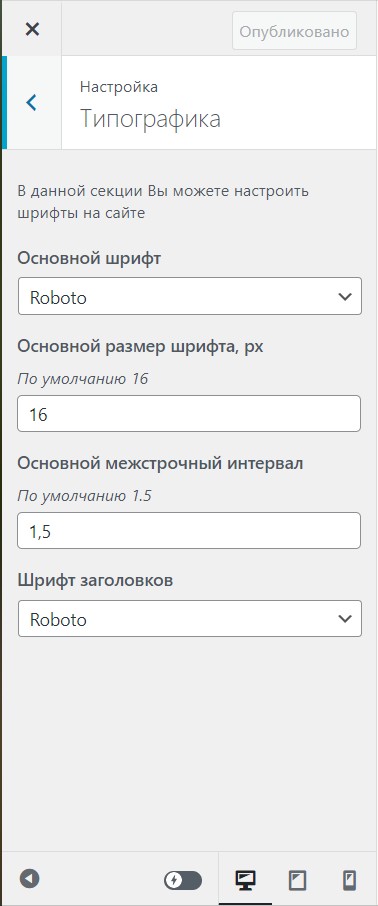The width and height of the screenshot is (378, 906).
Task: Expand the Шрифт заголовков font dropdown
Action: (x=190, y=619)
